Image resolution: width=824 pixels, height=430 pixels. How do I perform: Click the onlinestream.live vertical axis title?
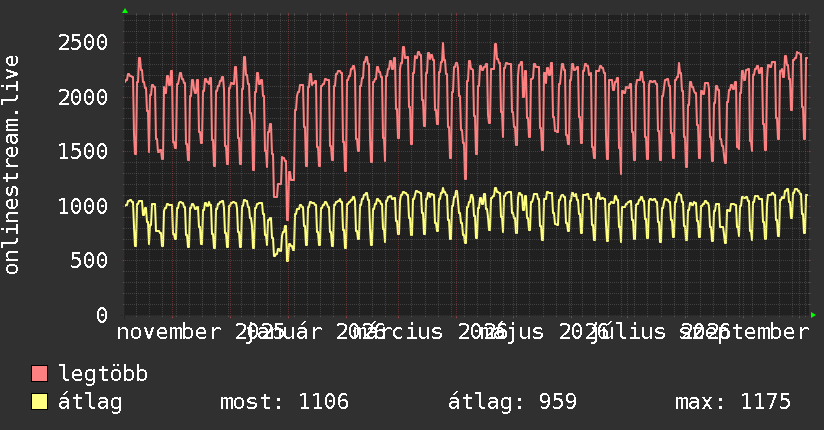pos(11,165)
